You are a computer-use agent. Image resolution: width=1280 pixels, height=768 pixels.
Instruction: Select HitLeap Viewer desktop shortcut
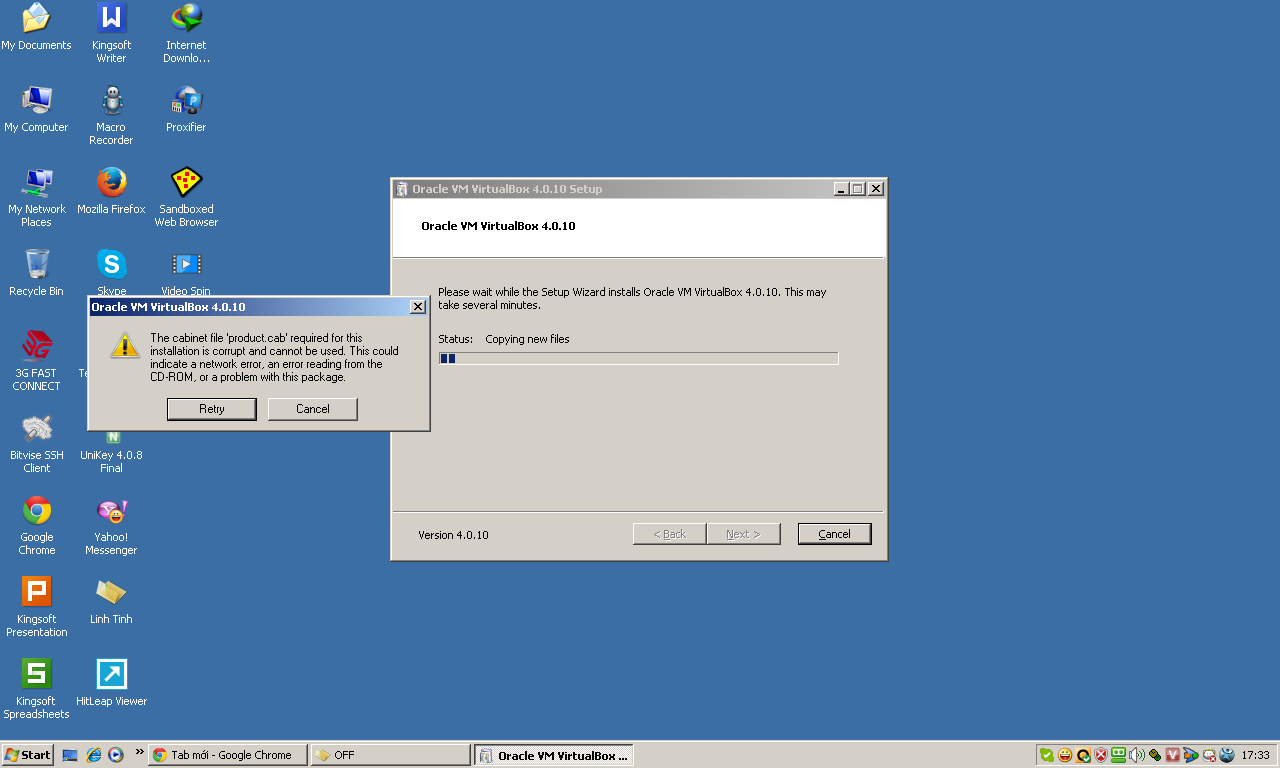[111, 683]
